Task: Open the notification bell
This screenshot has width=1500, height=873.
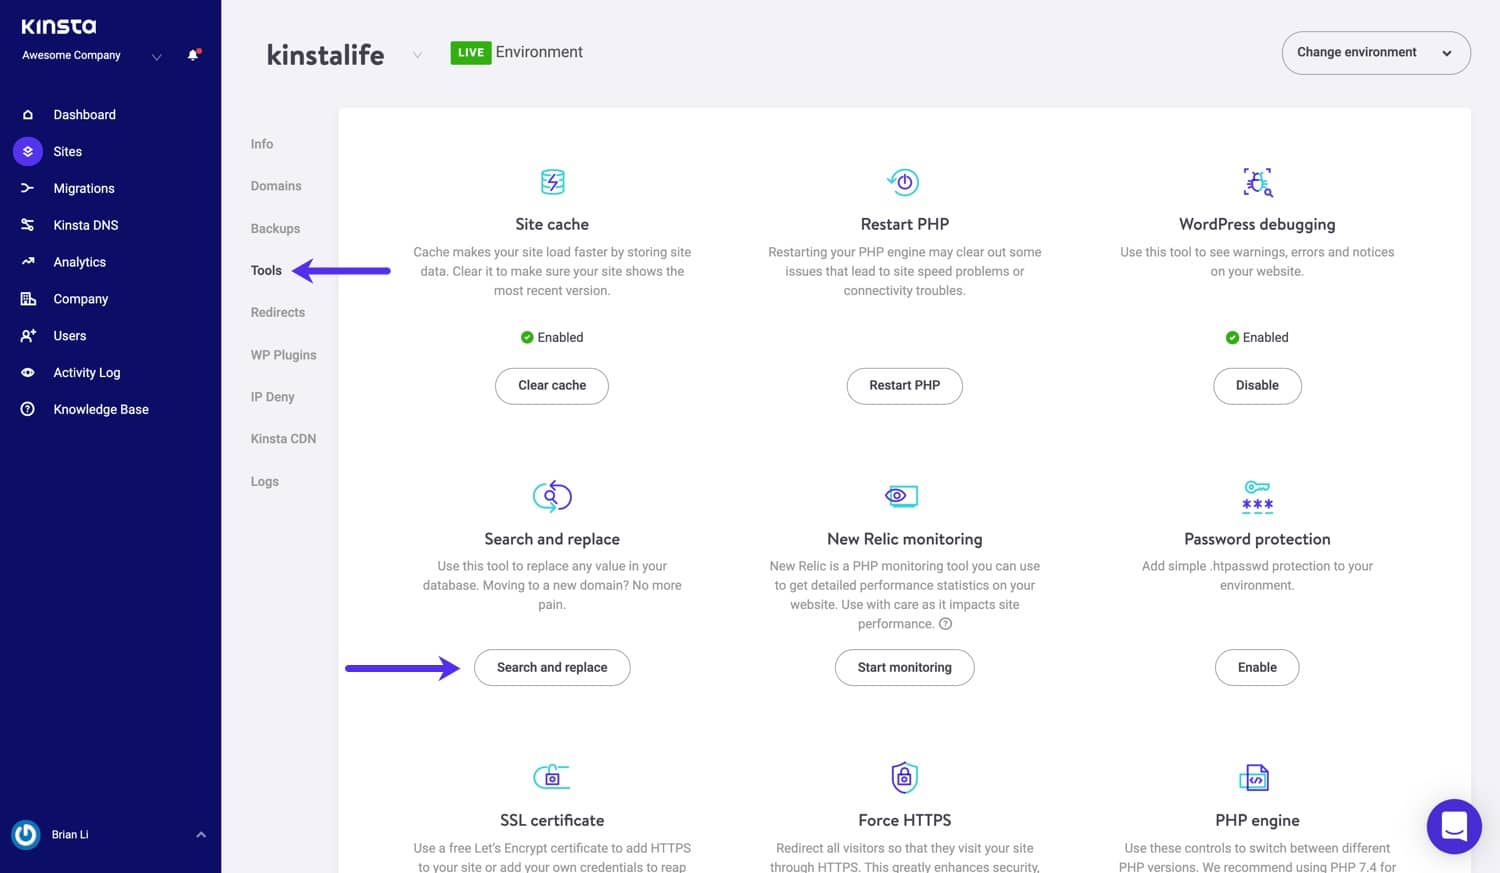Action: coord(192,55)
